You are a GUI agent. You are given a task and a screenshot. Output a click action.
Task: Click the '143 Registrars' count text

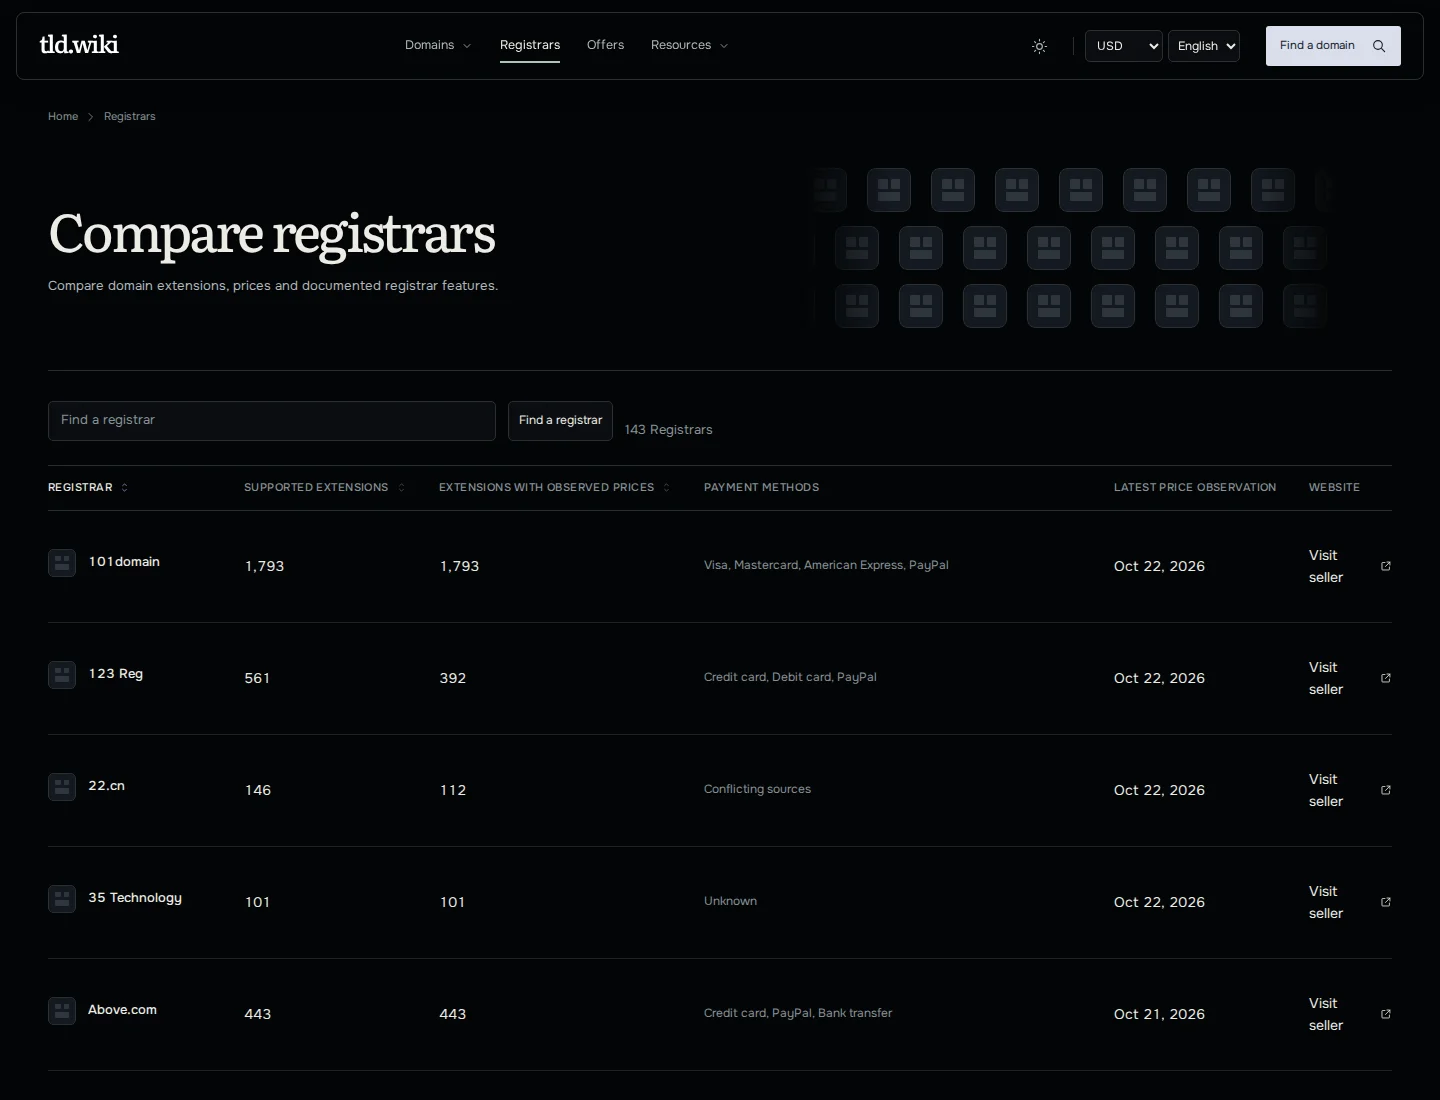pos(669,430)
